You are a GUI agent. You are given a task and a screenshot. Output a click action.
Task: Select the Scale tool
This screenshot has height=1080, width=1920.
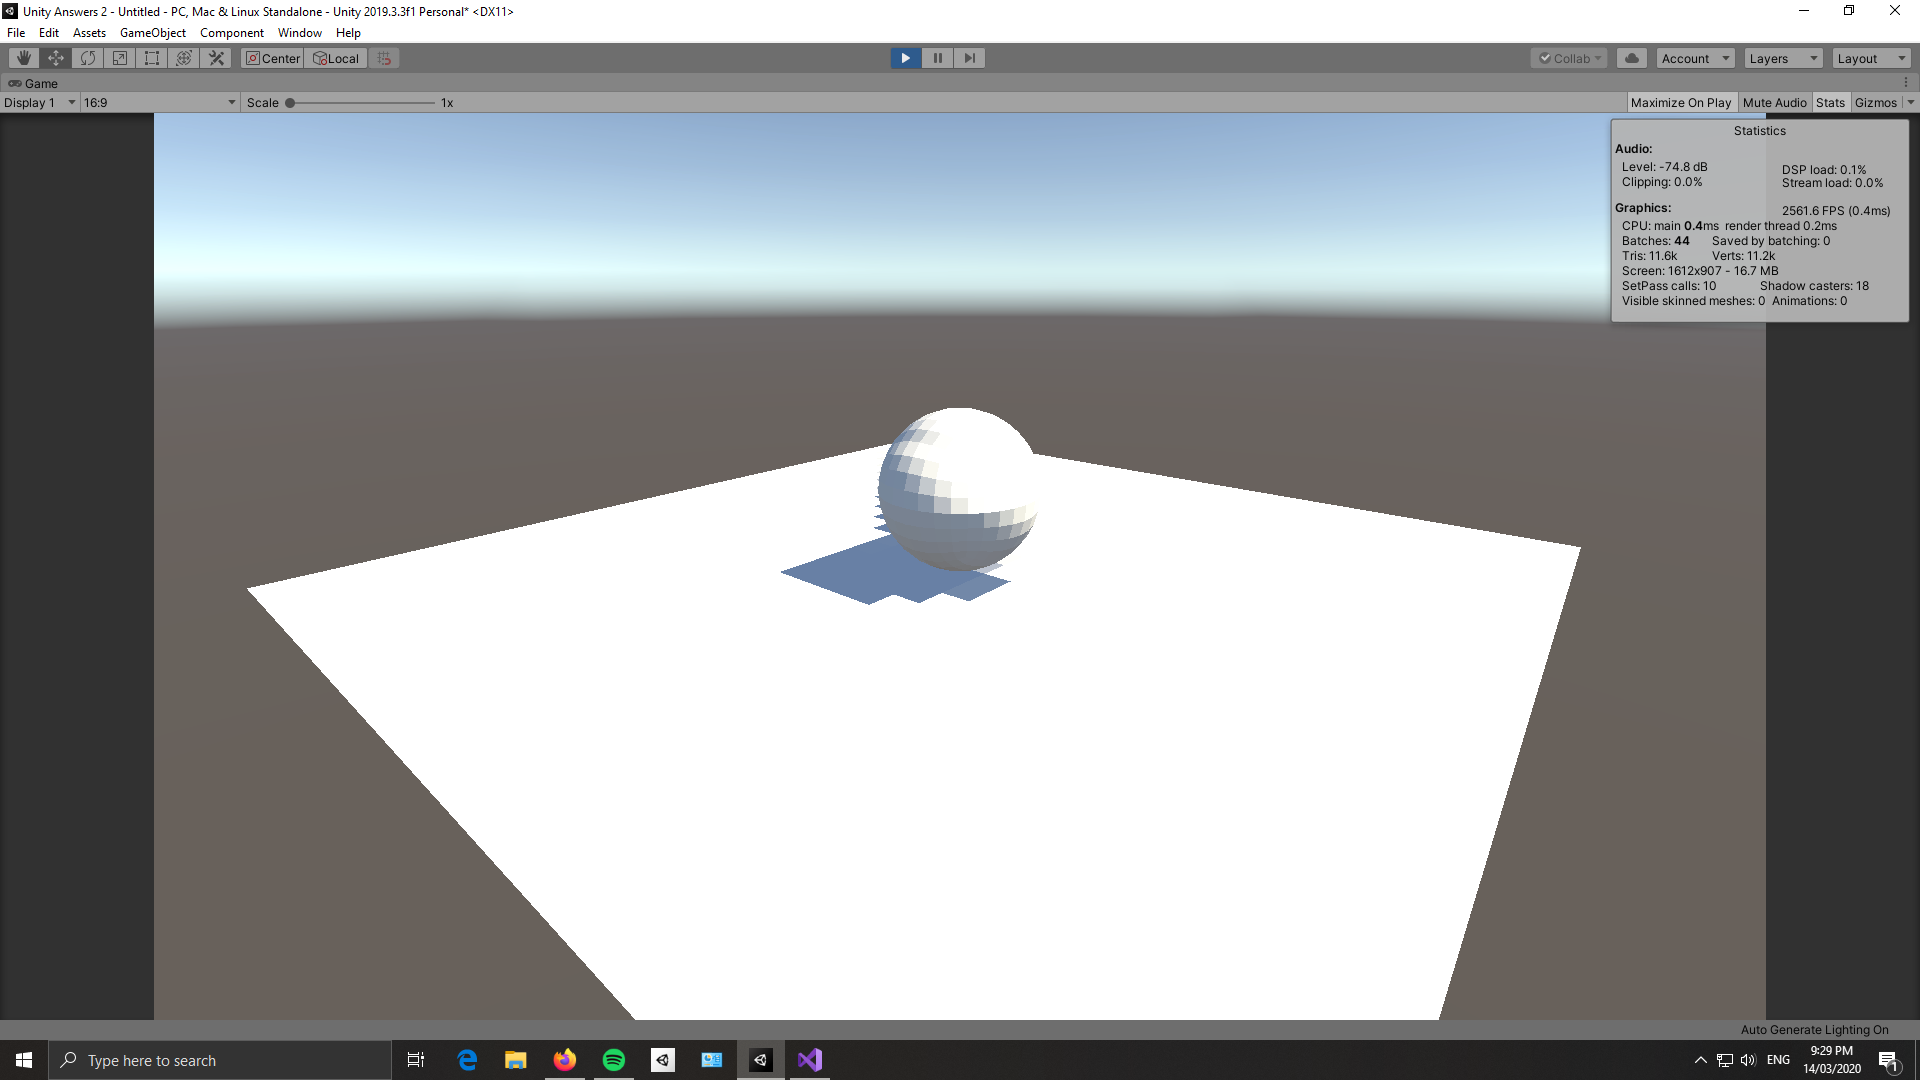coord(119,58)
